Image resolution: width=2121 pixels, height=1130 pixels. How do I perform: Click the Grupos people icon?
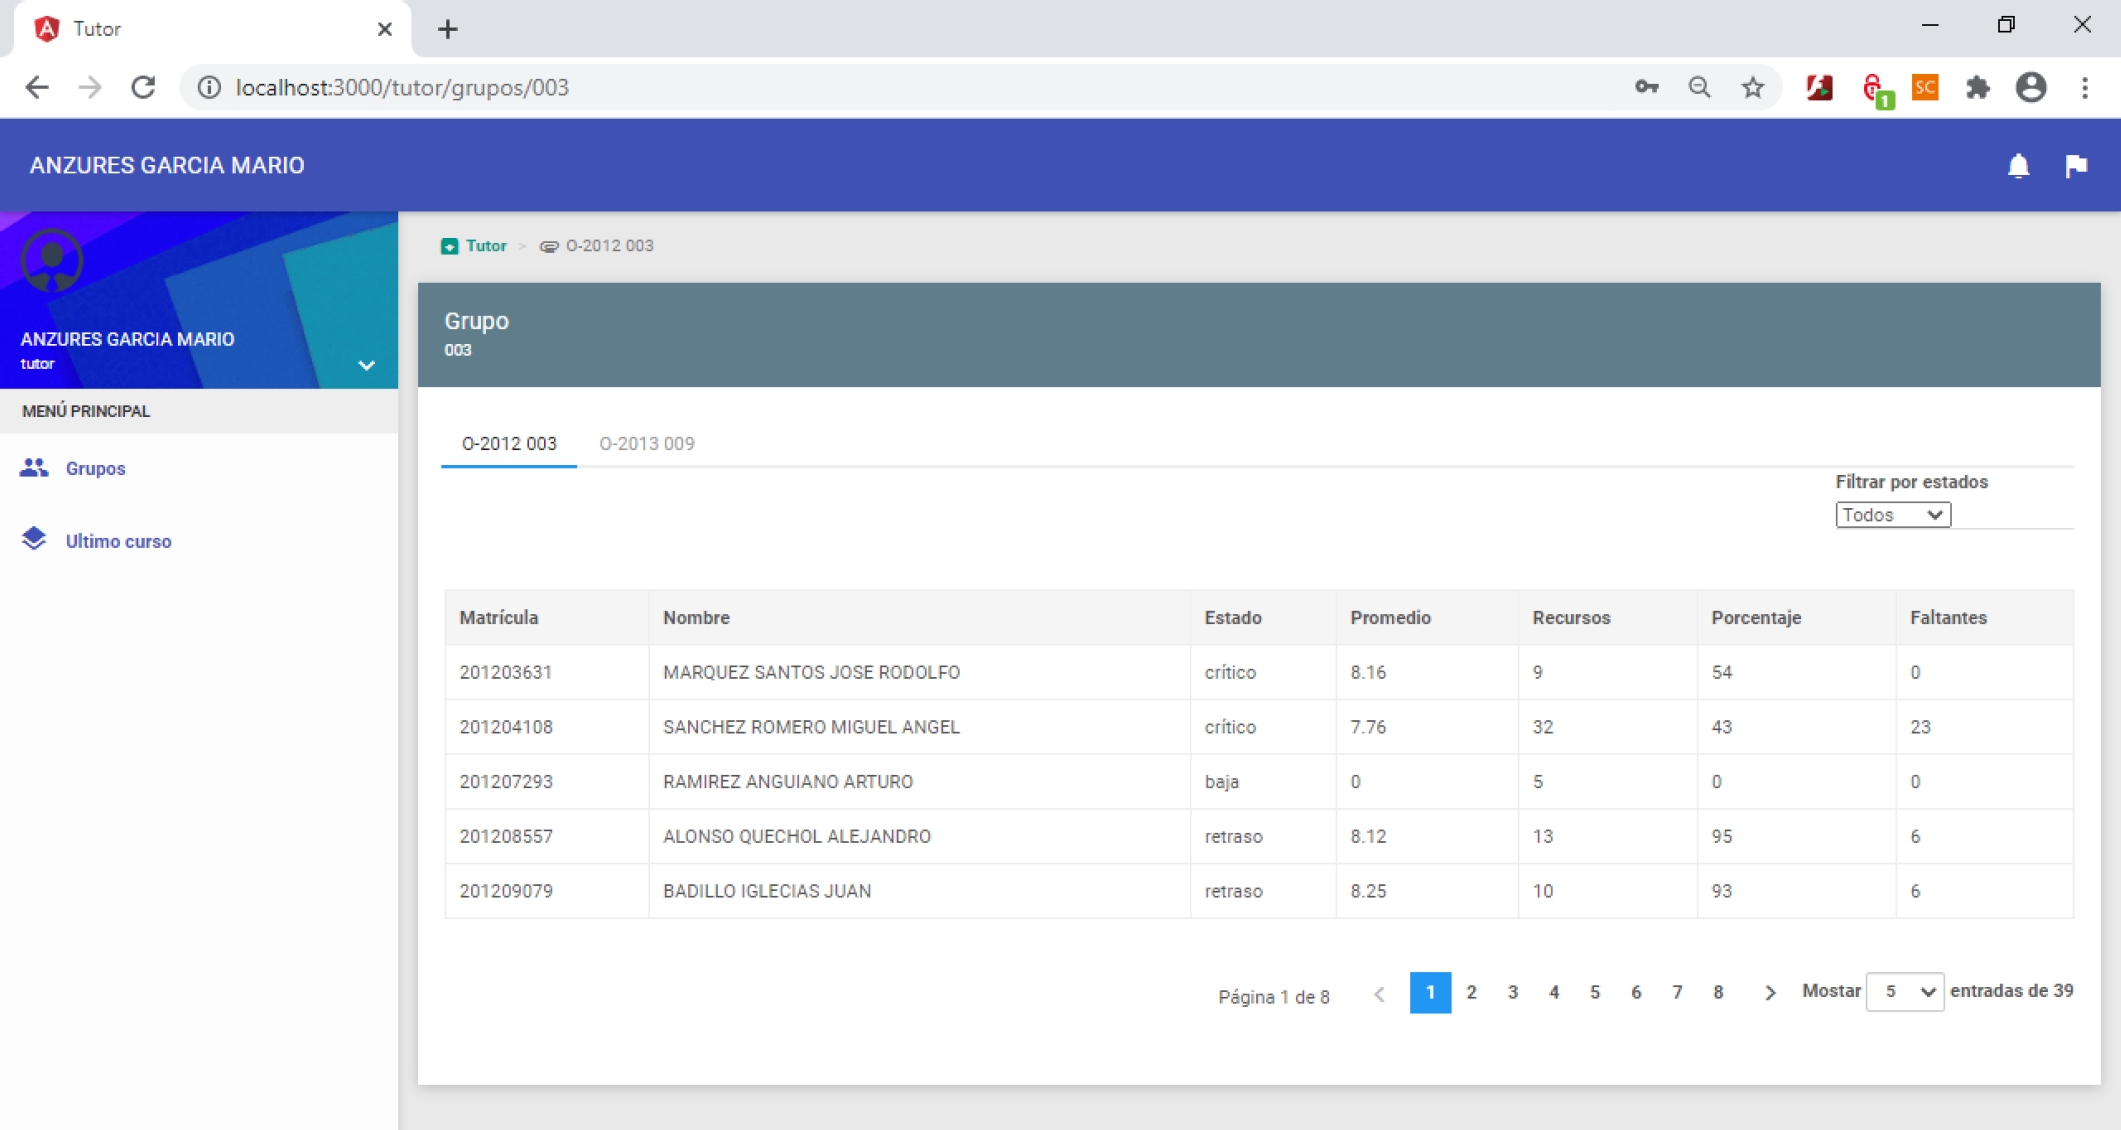pos(34,468)
